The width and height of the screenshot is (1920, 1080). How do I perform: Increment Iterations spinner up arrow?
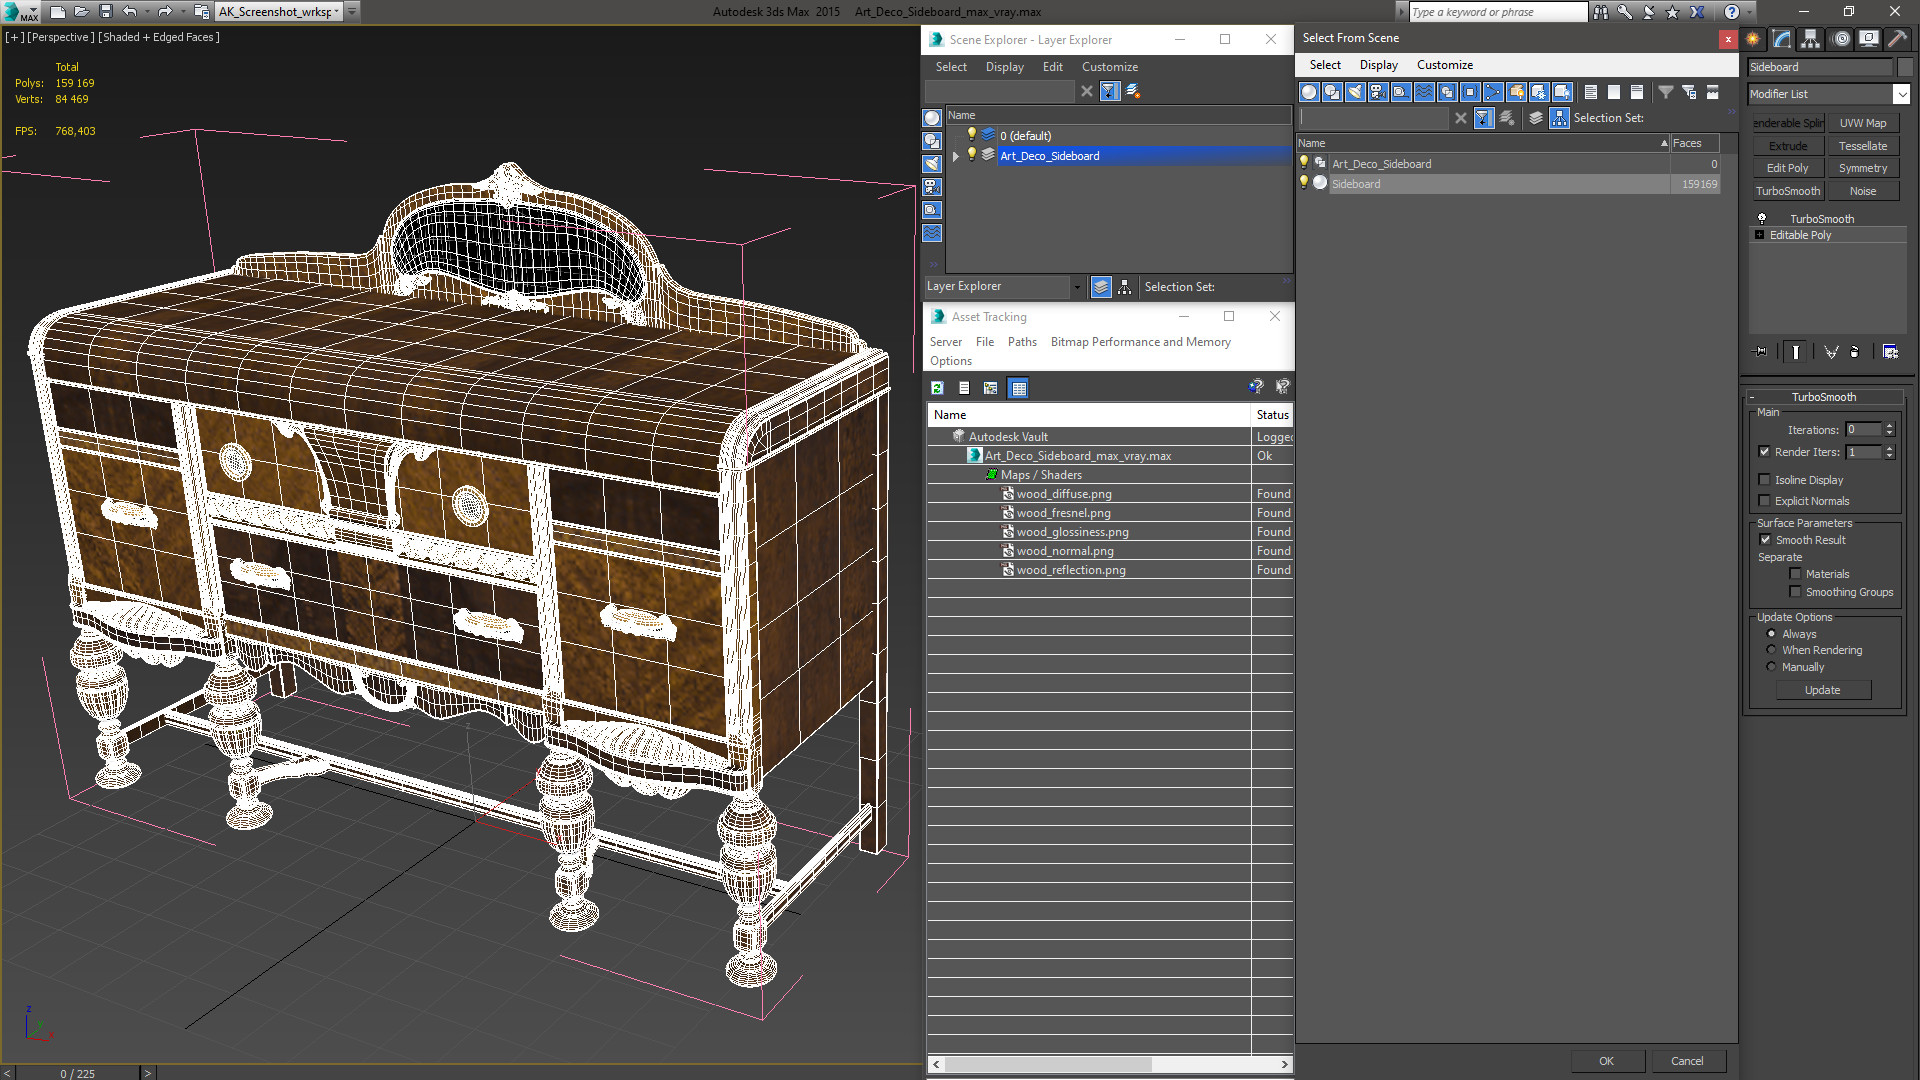[x=1890, y=426]
